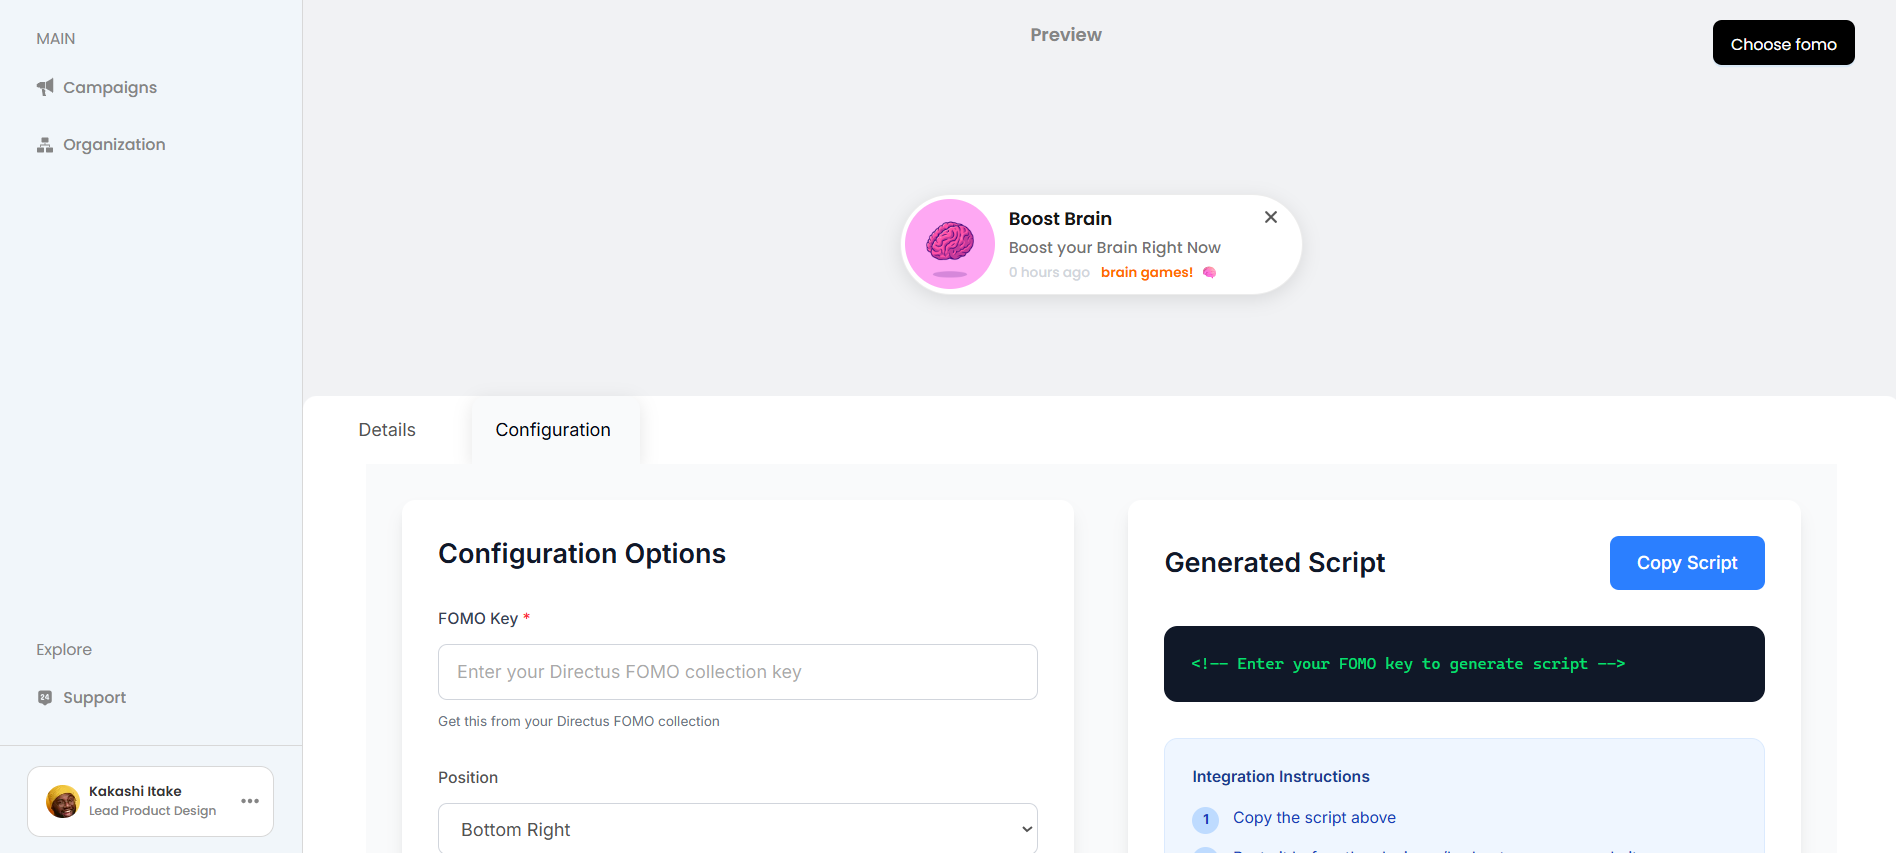Viewport: 1896px width, 853px height.
Task: Switch to the Details tab
Action: [x=387, y=430]
